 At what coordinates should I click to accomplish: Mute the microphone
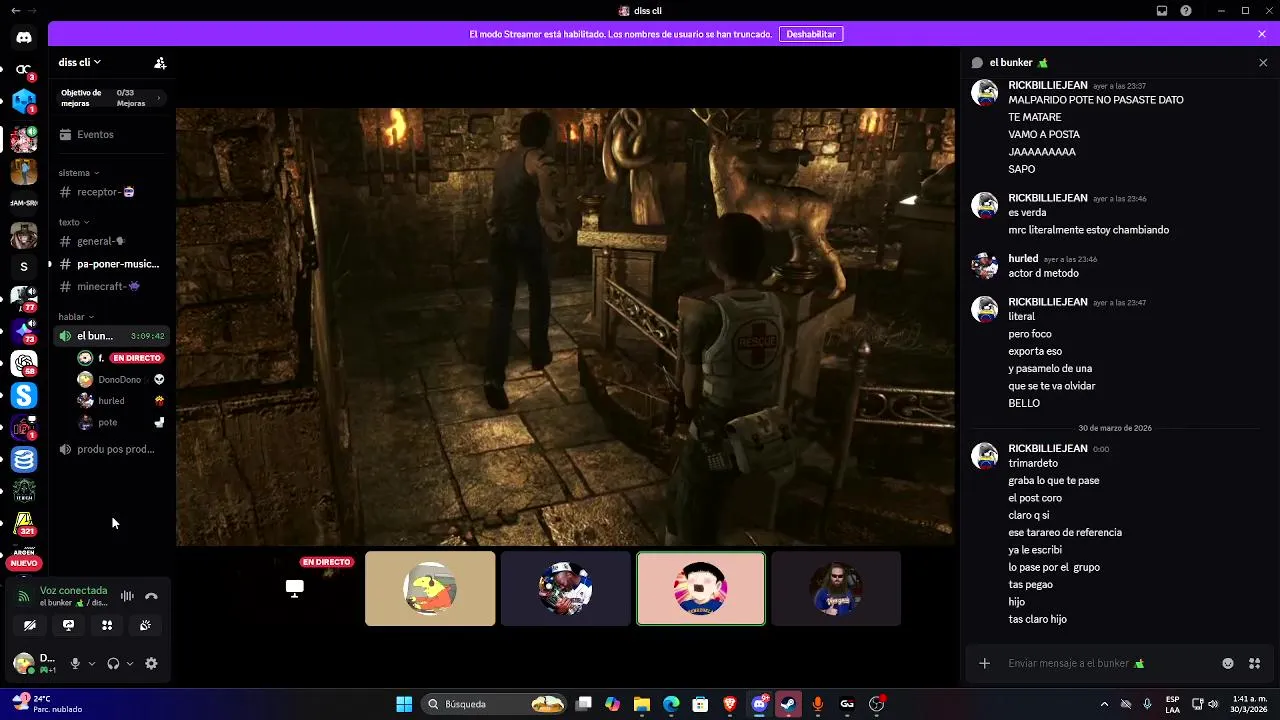(74, 663)
